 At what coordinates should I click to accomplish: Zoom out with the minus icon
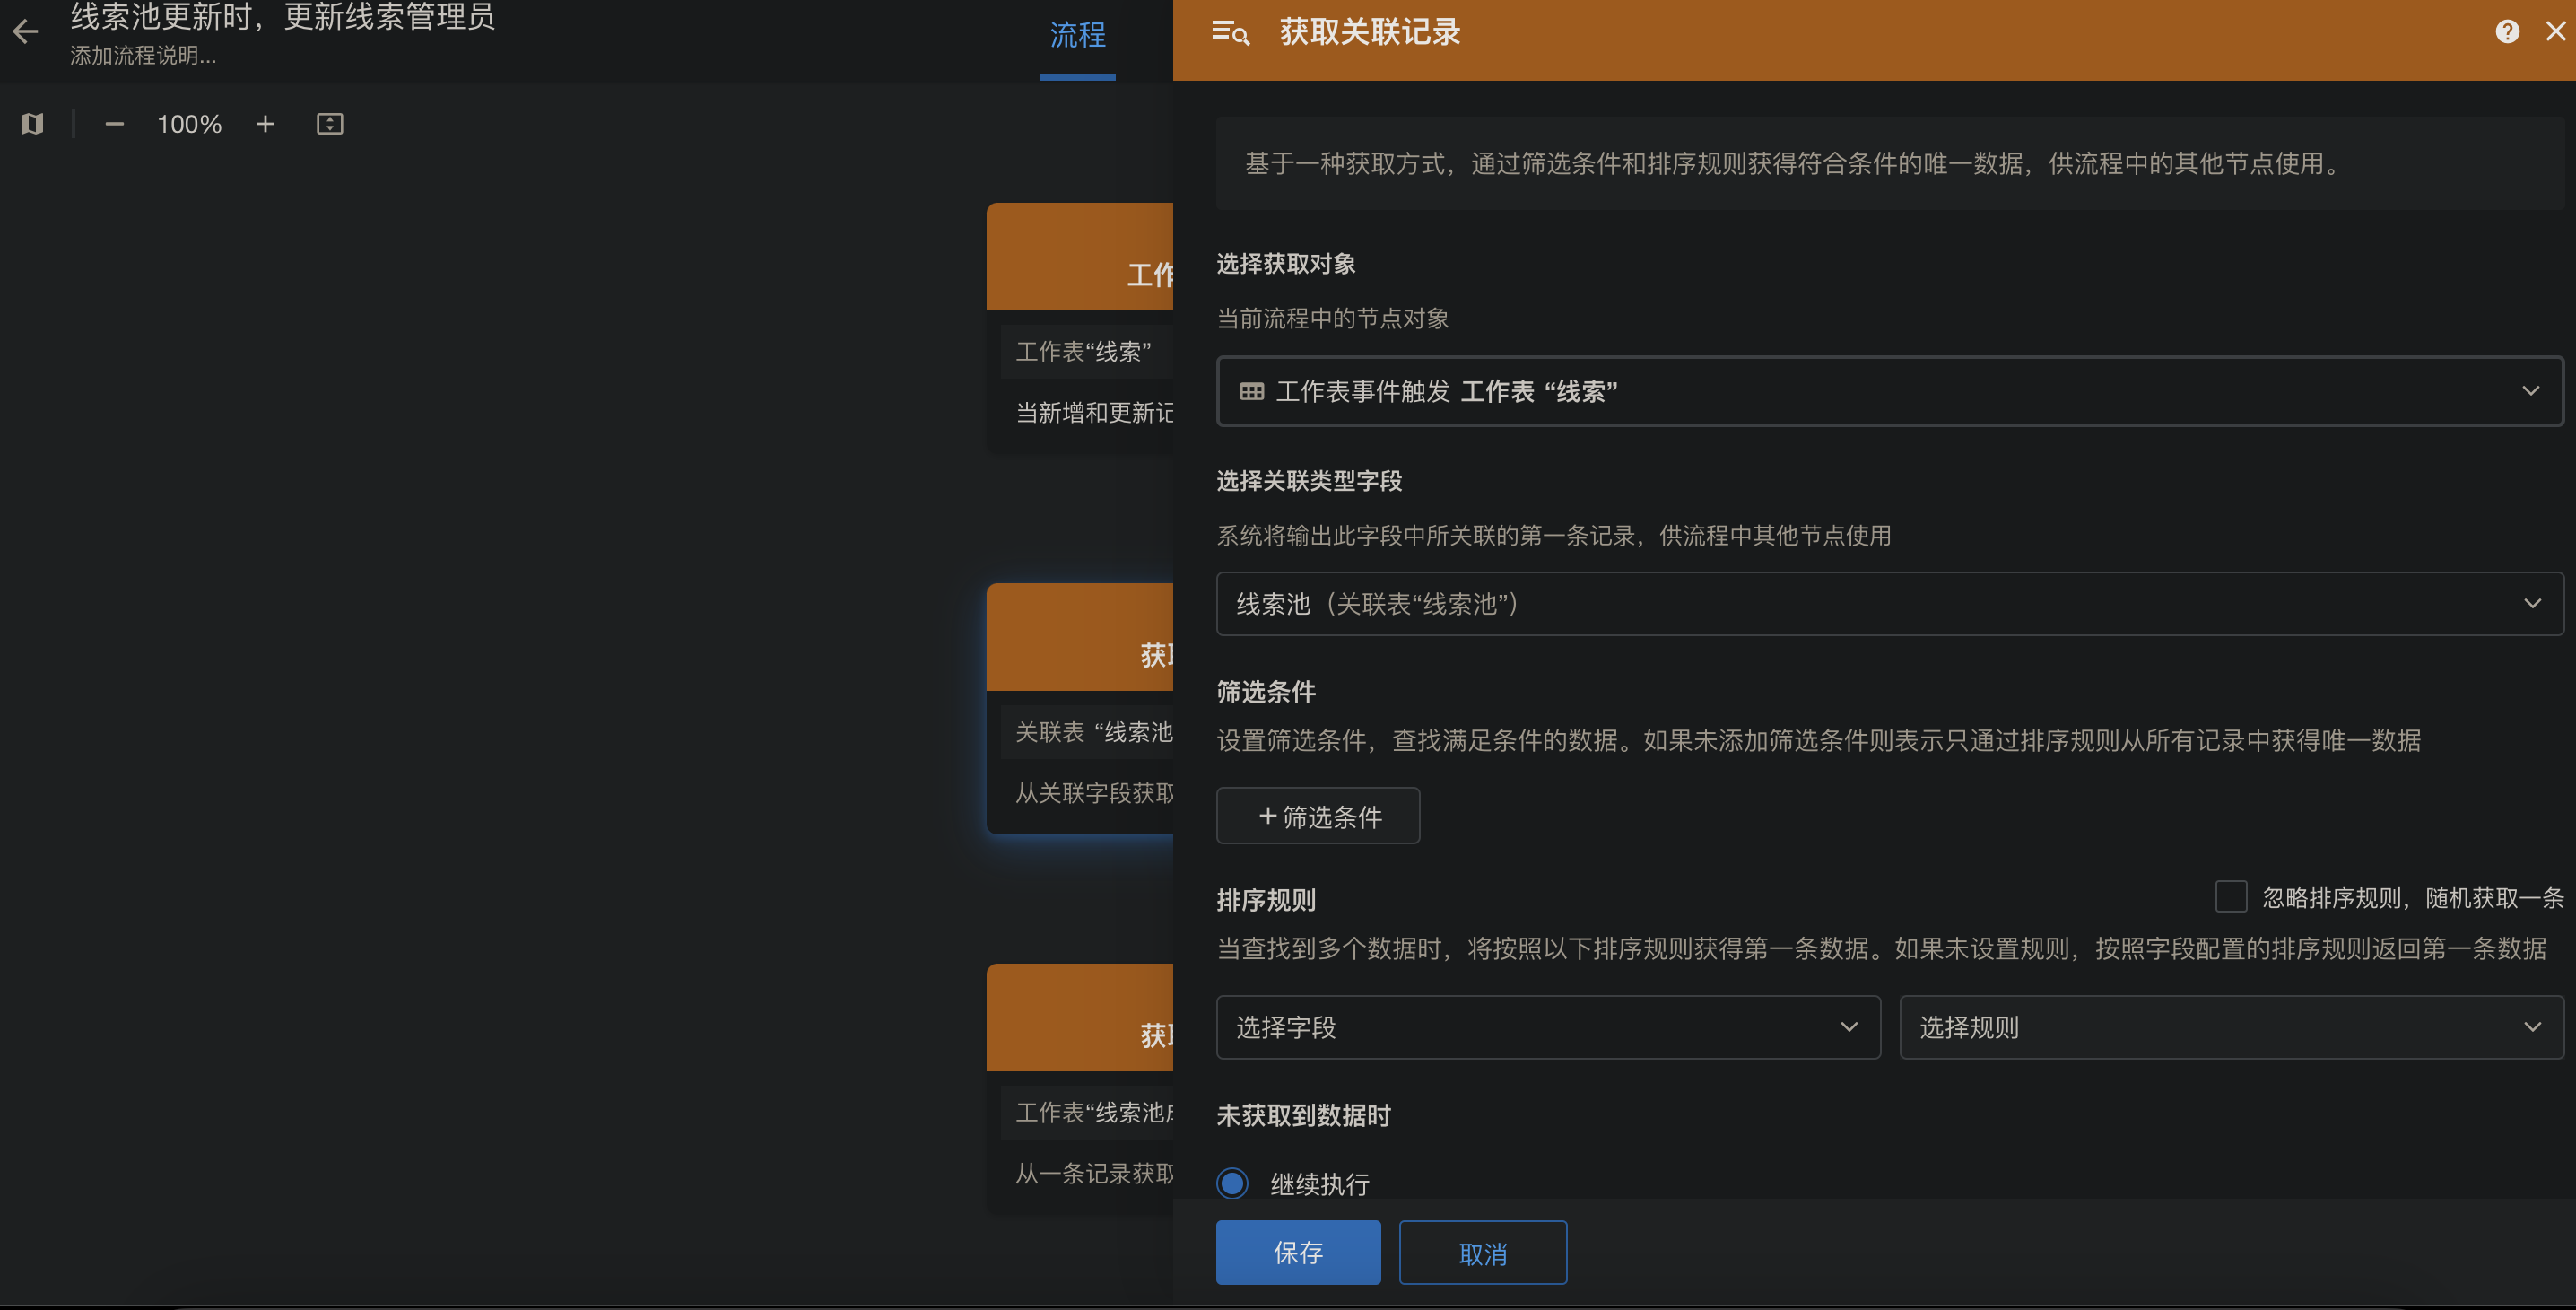coord(114,124)
